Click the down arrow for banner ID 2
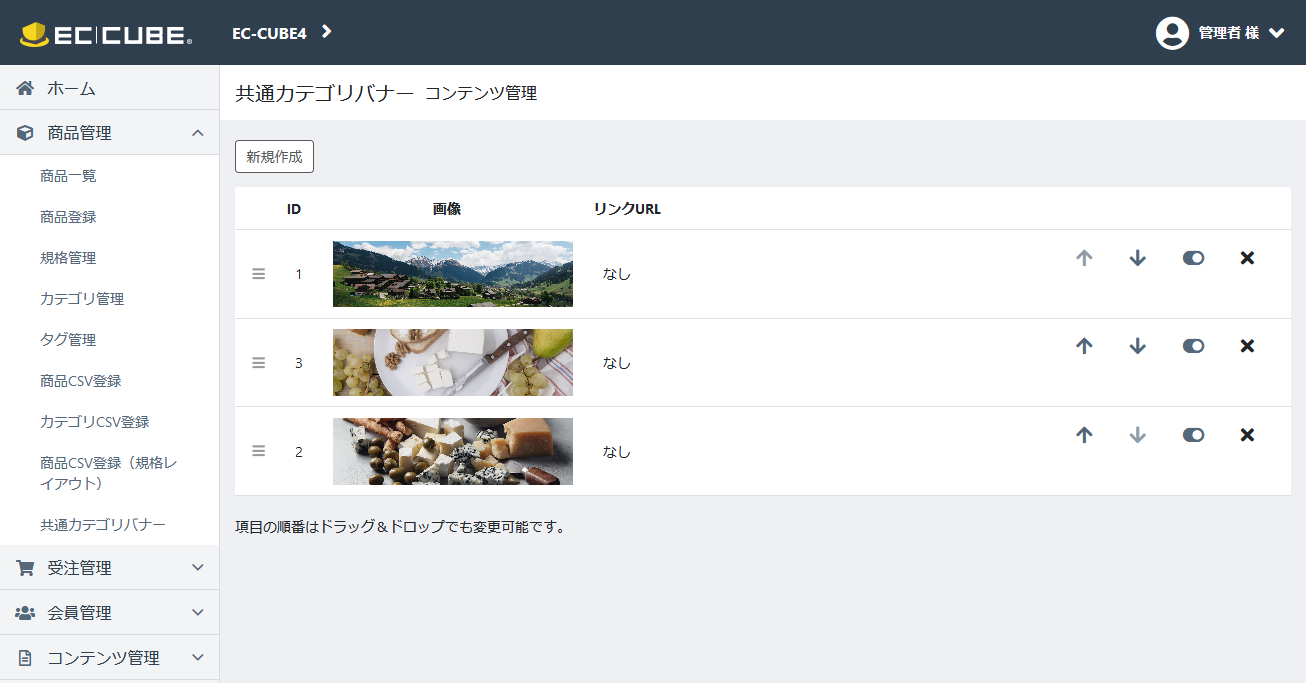Viewport: 1306px width, 683px height. pyautogui.click(x=1137, y=435)
